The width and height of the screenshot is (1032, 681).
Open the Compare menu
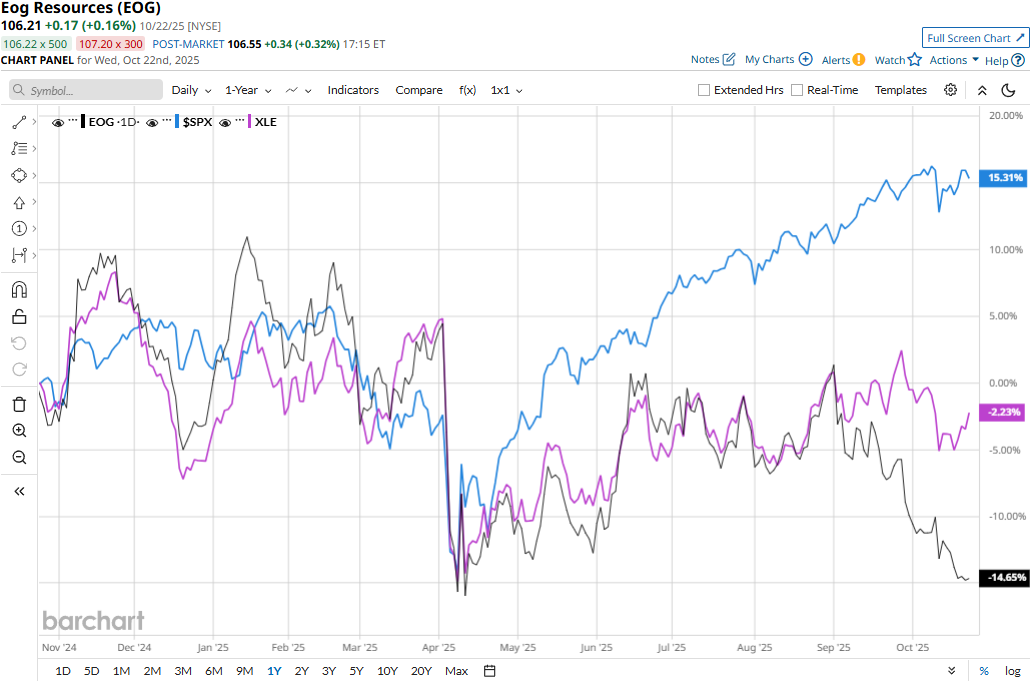[419, 90]
